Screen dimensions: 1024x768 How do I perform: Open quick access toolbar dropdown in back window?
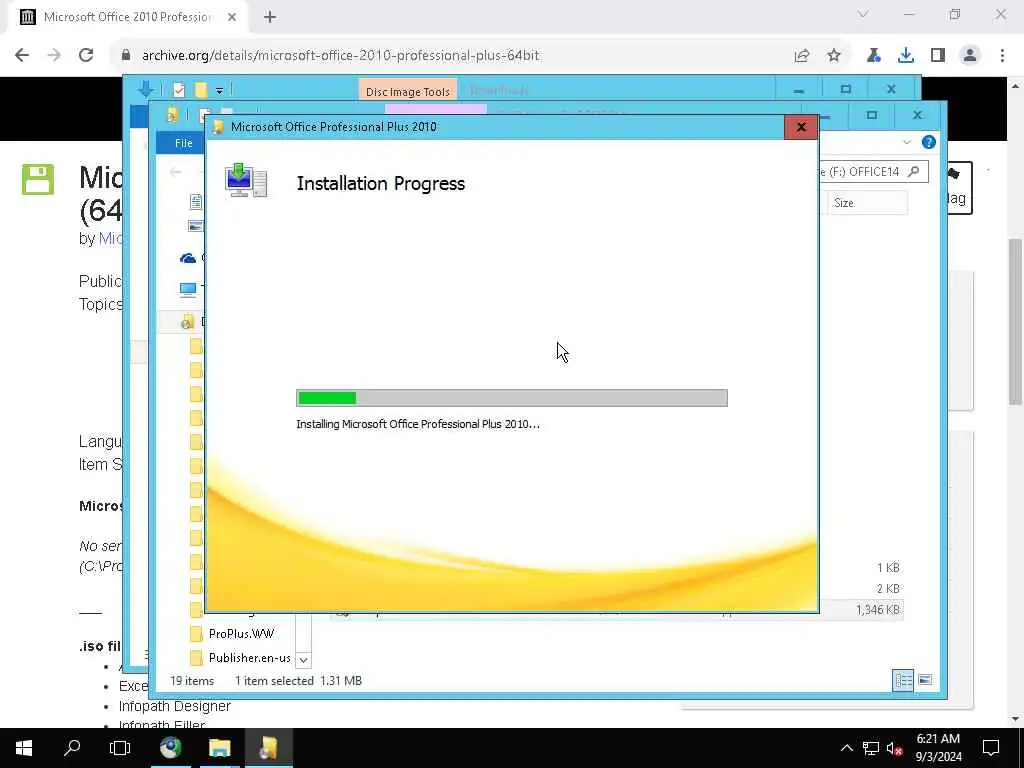219,91
